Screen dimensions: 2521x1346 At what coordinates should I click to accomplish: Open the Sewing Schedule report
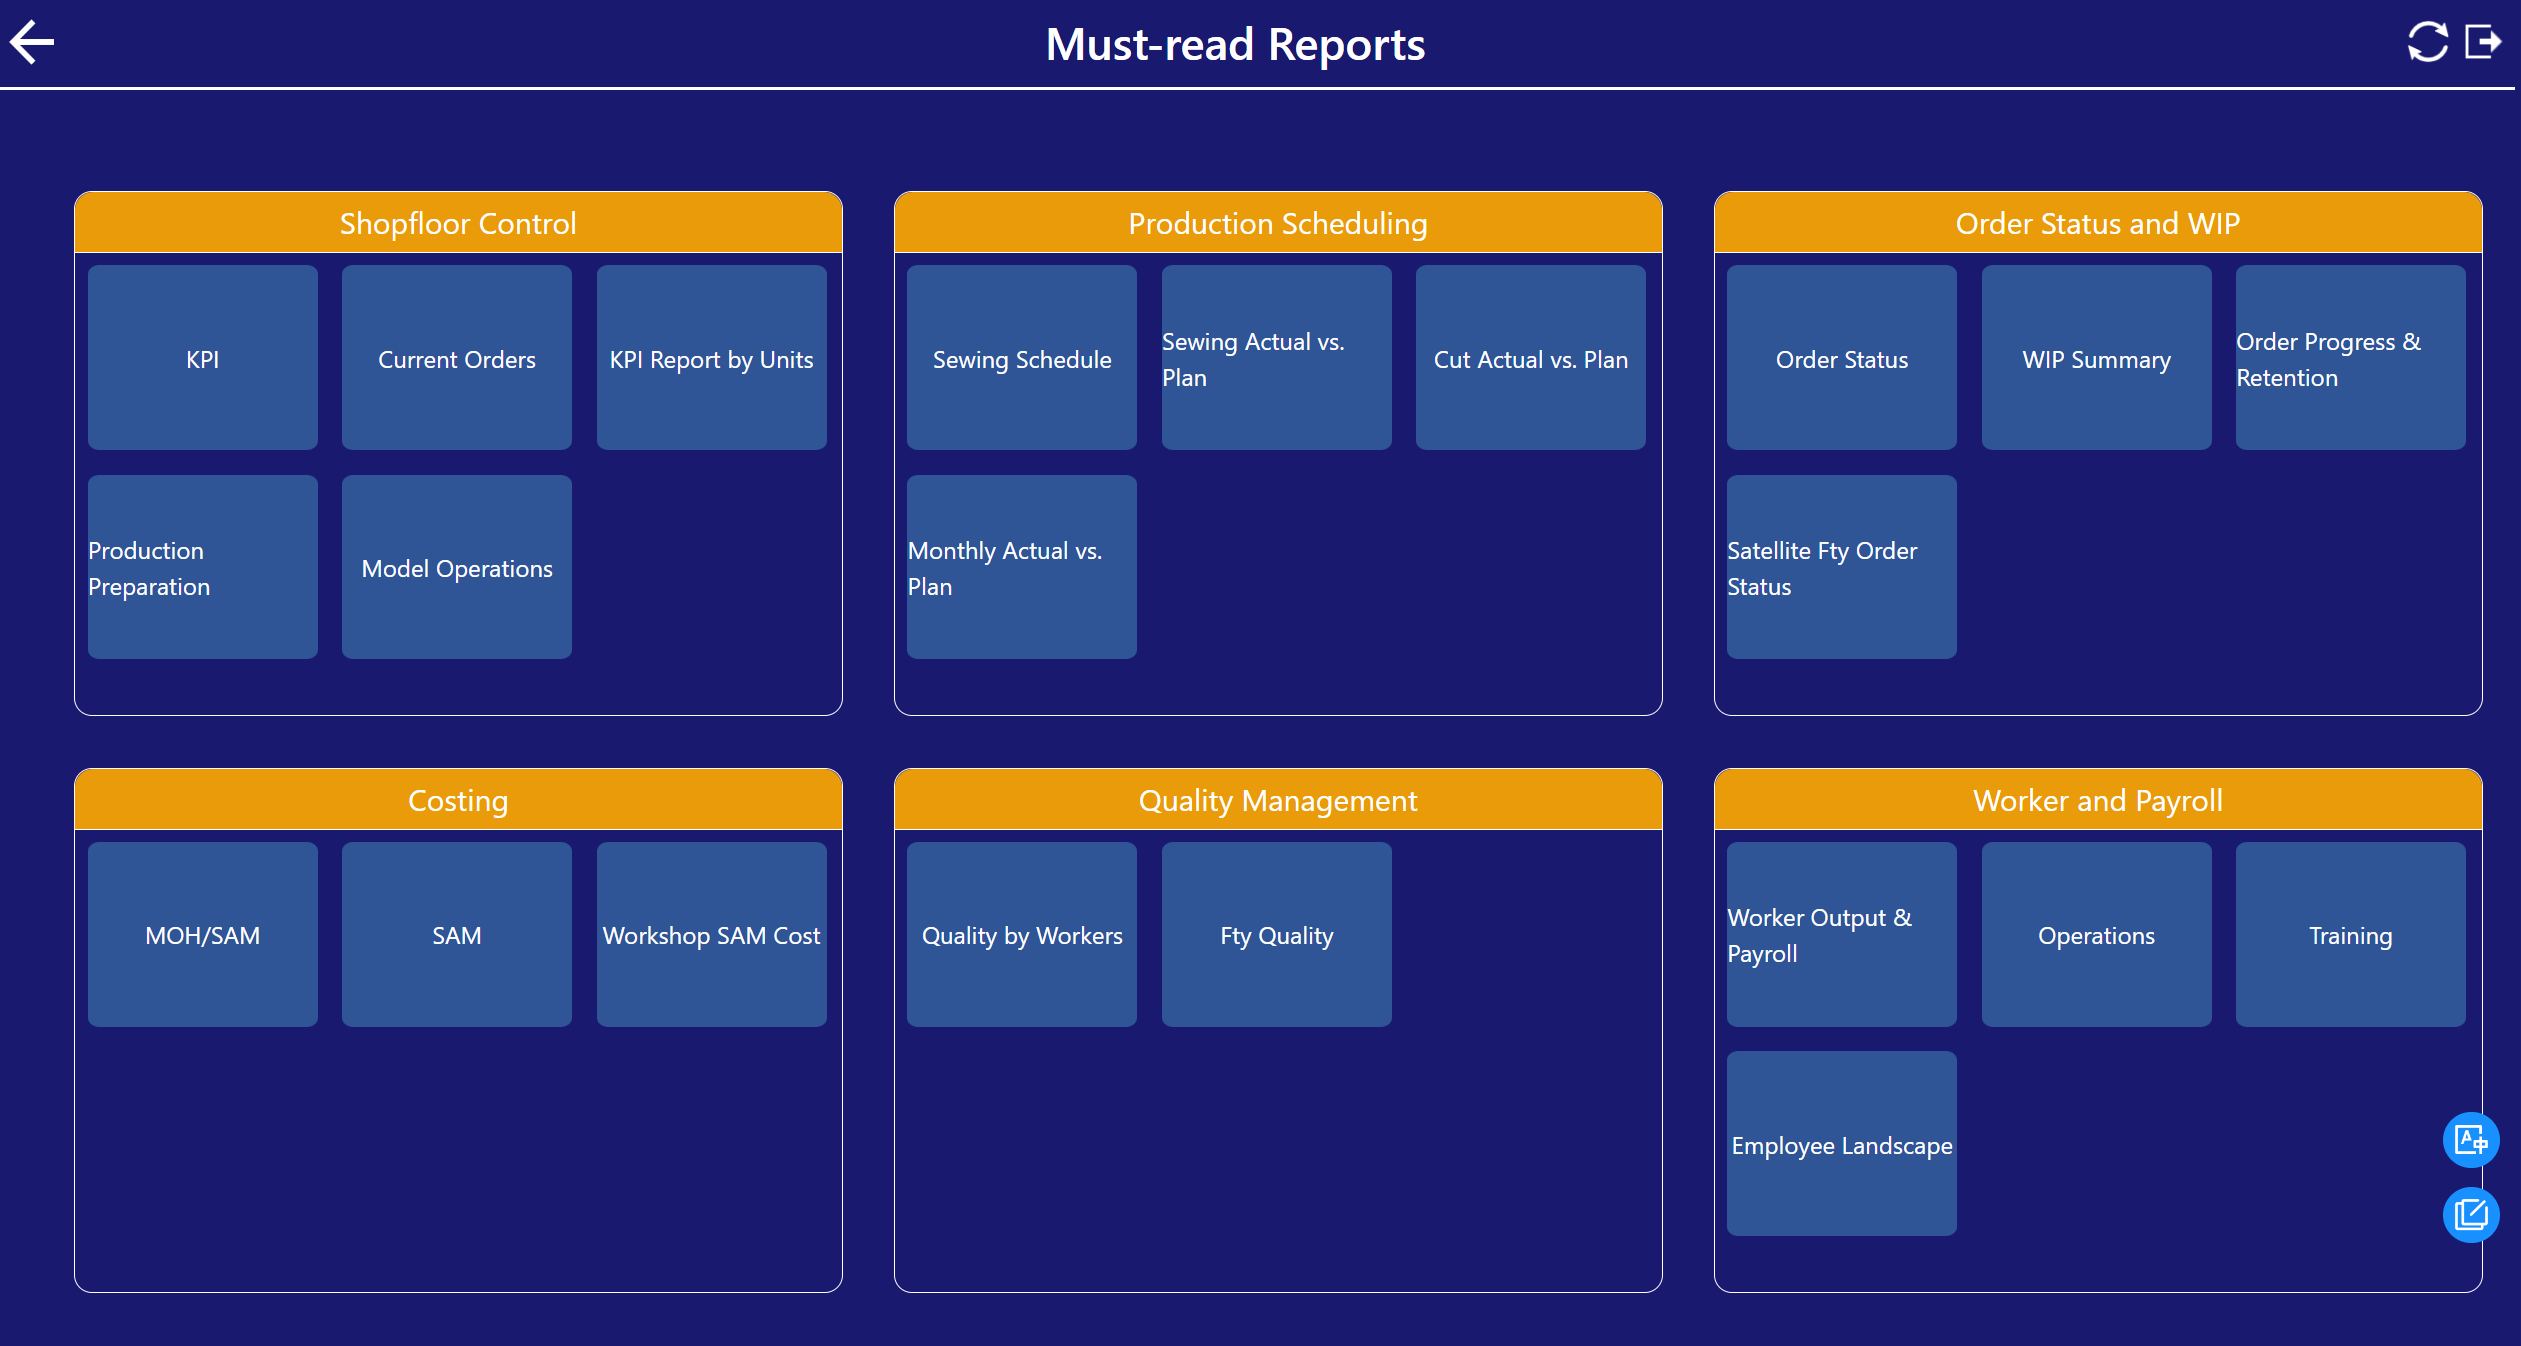1021,358
